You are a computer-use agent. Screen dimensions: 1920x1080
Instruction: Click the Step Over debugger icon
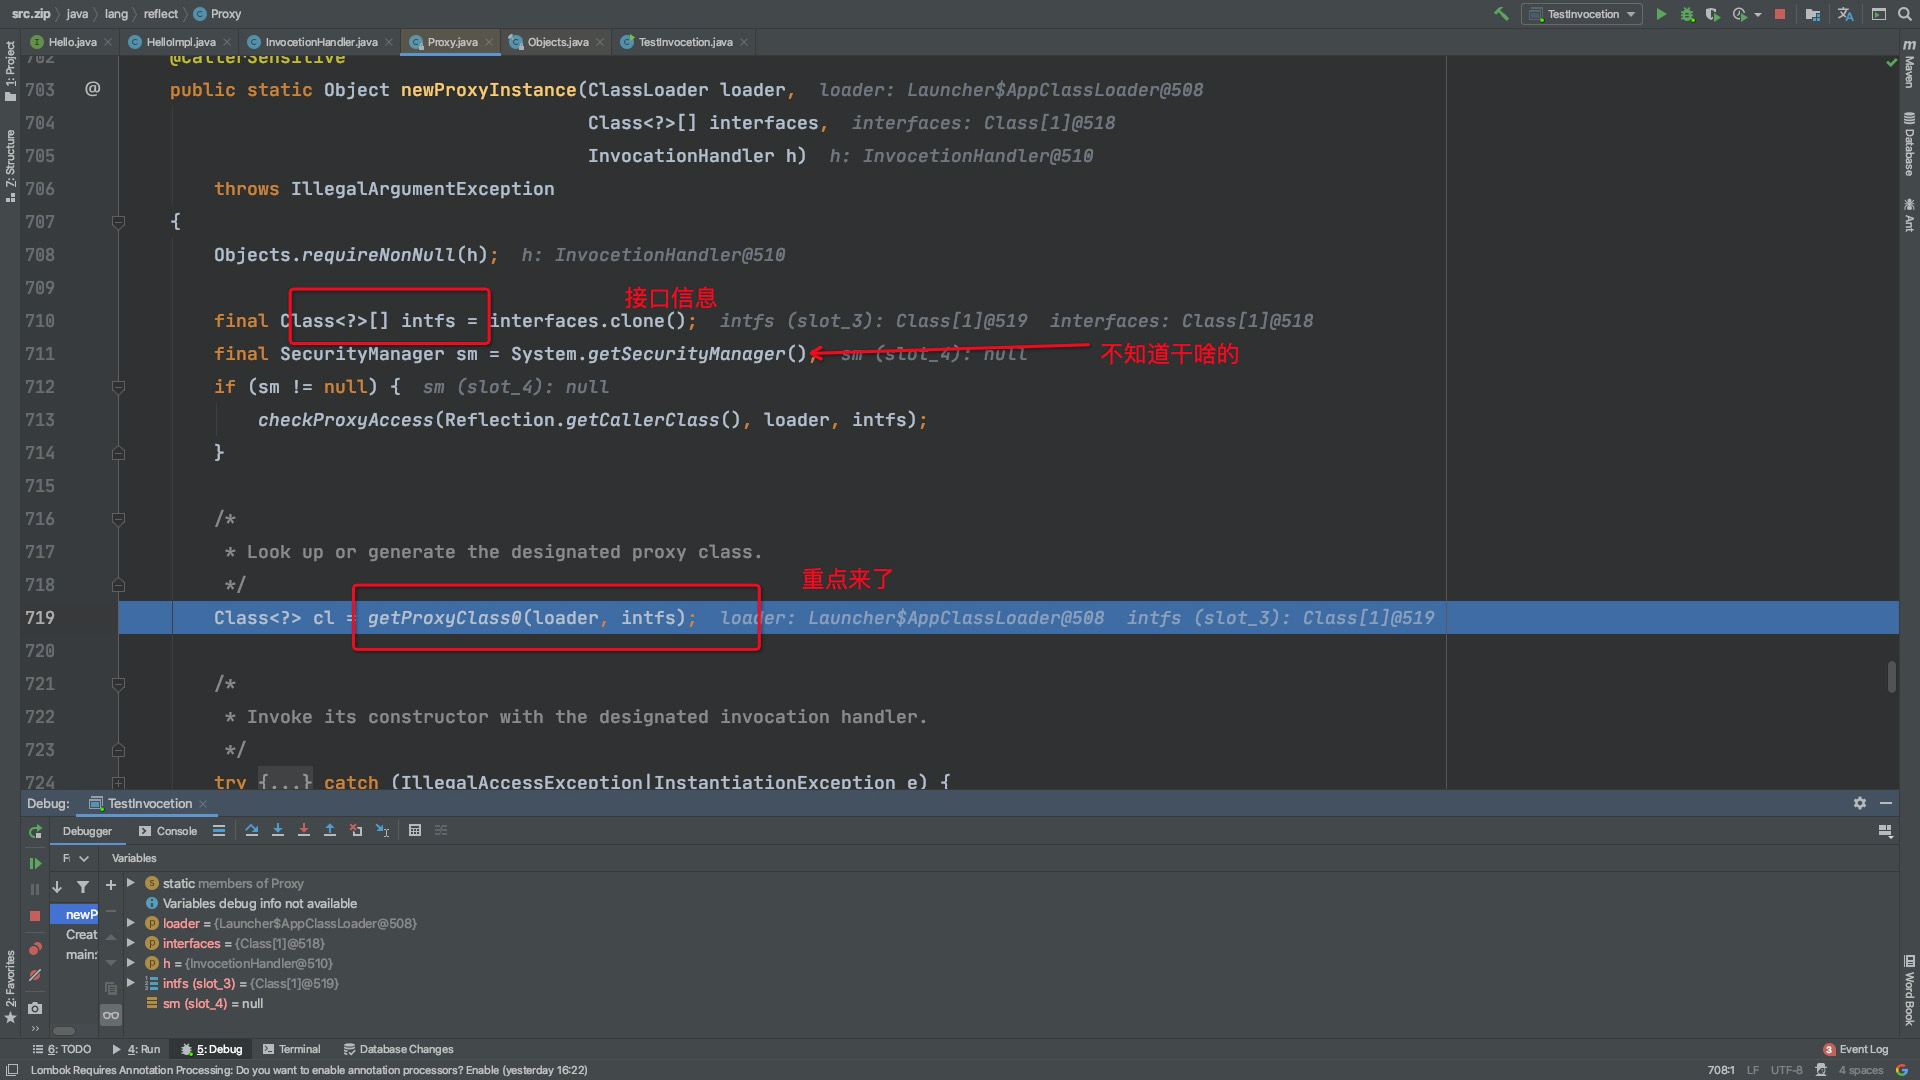click(251, 831)
